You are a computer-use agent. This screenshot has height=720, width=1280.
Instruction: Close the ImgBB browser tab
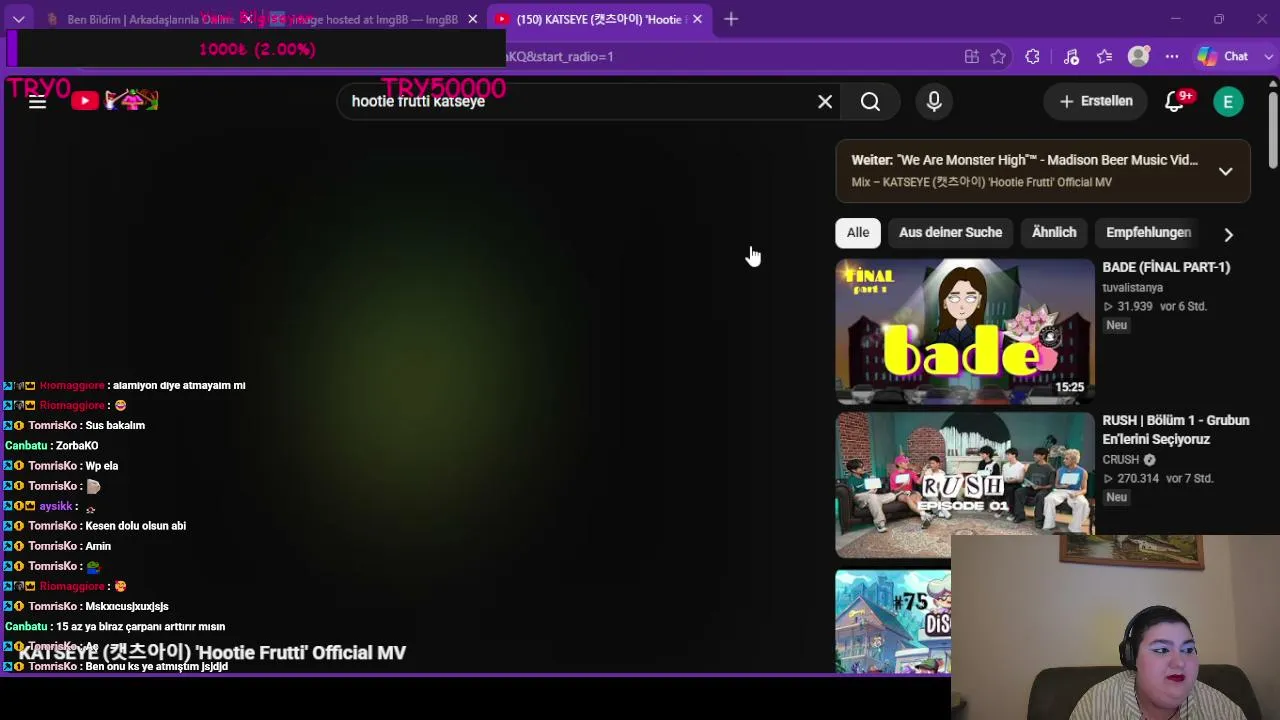coord(473,19)
